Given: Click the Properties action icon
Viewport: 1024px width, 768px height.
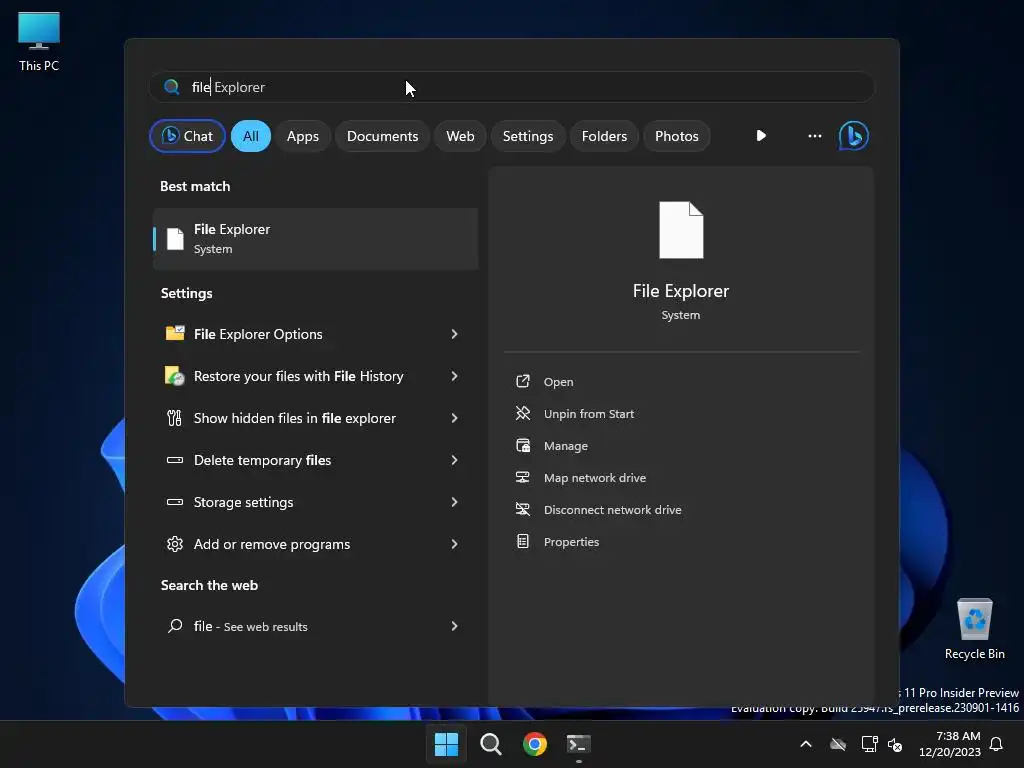Looking at the screenshot, I should pos(522,541).
